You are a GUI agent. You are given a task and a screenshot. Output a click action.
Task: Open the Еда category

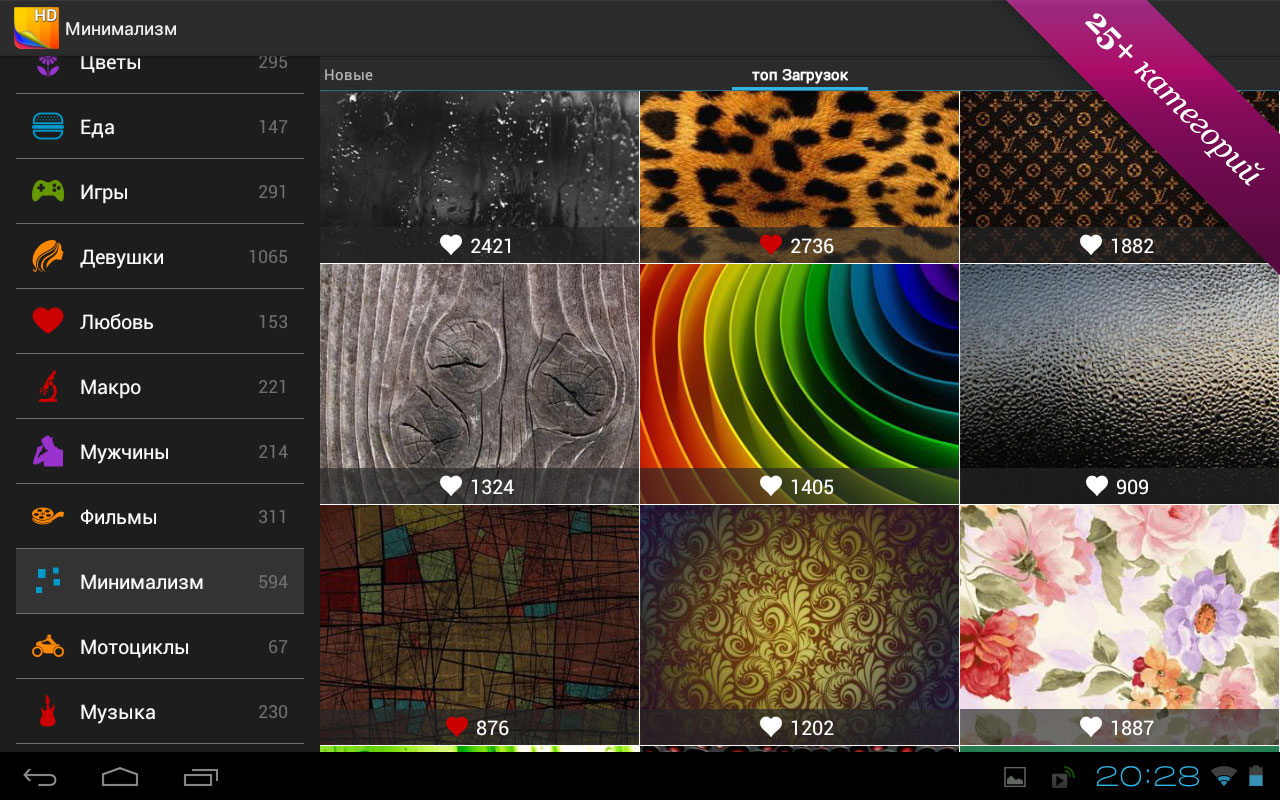(160, 127)
